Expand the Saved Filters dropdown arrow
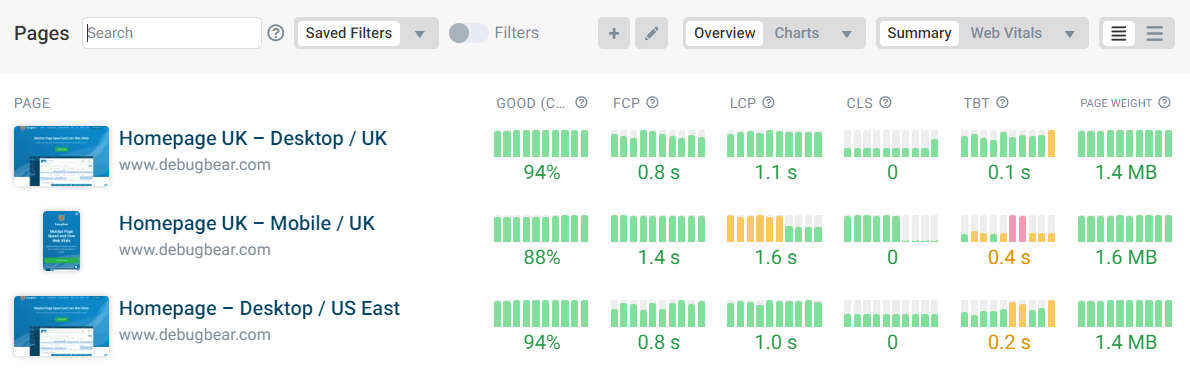 pos(420,33)
